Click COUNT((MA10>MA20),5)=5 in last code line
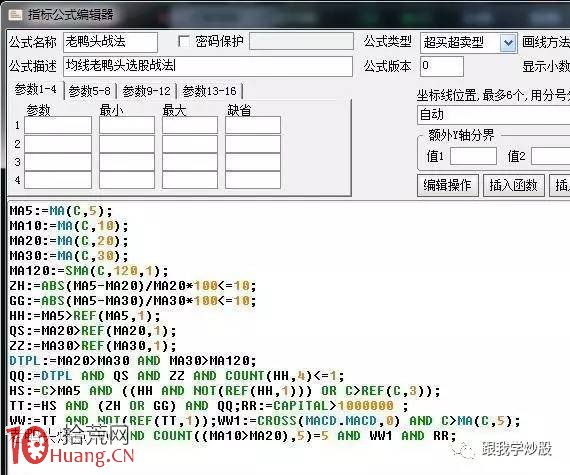 (241, 436)
